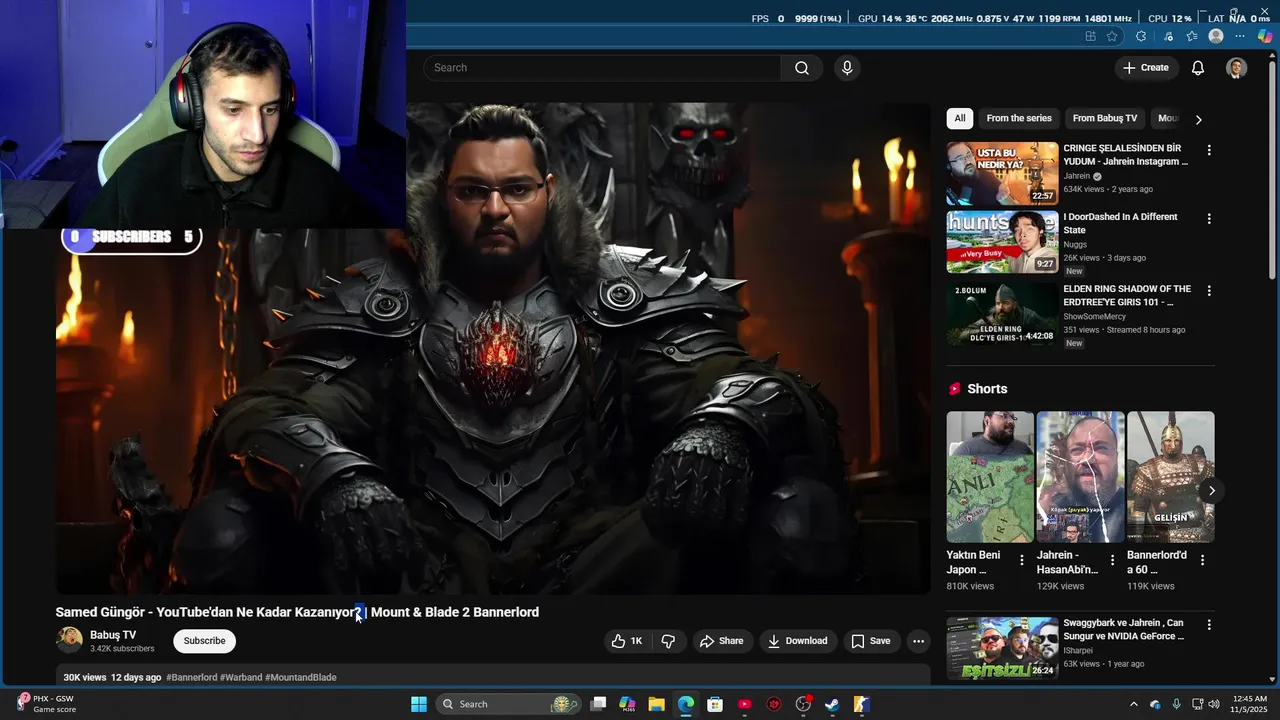Dislike the video with thumbs-down icon

coord(668,641)
